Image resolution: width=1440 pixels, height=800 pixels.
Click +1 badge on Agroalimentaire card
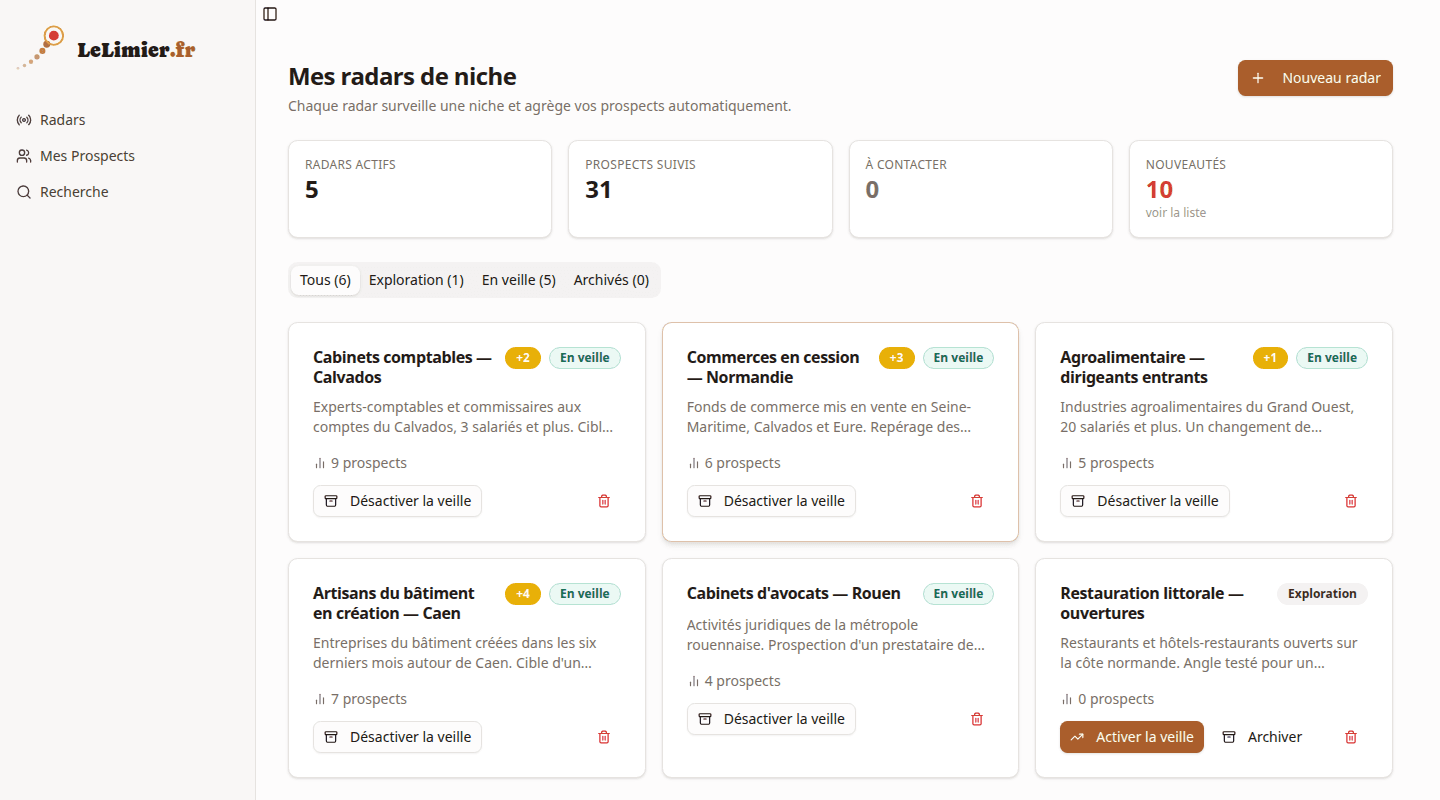tap(1270, 358)
